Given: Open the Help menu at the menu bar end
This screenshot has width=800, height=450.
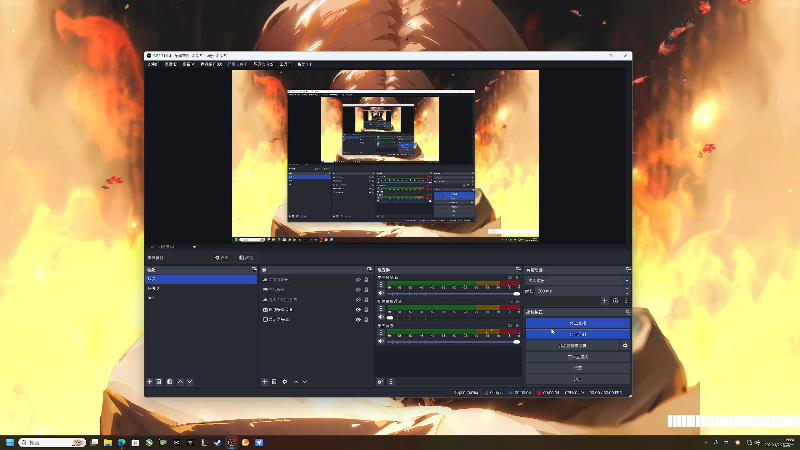Looking at the screenshot, I should tap(304, 64).
